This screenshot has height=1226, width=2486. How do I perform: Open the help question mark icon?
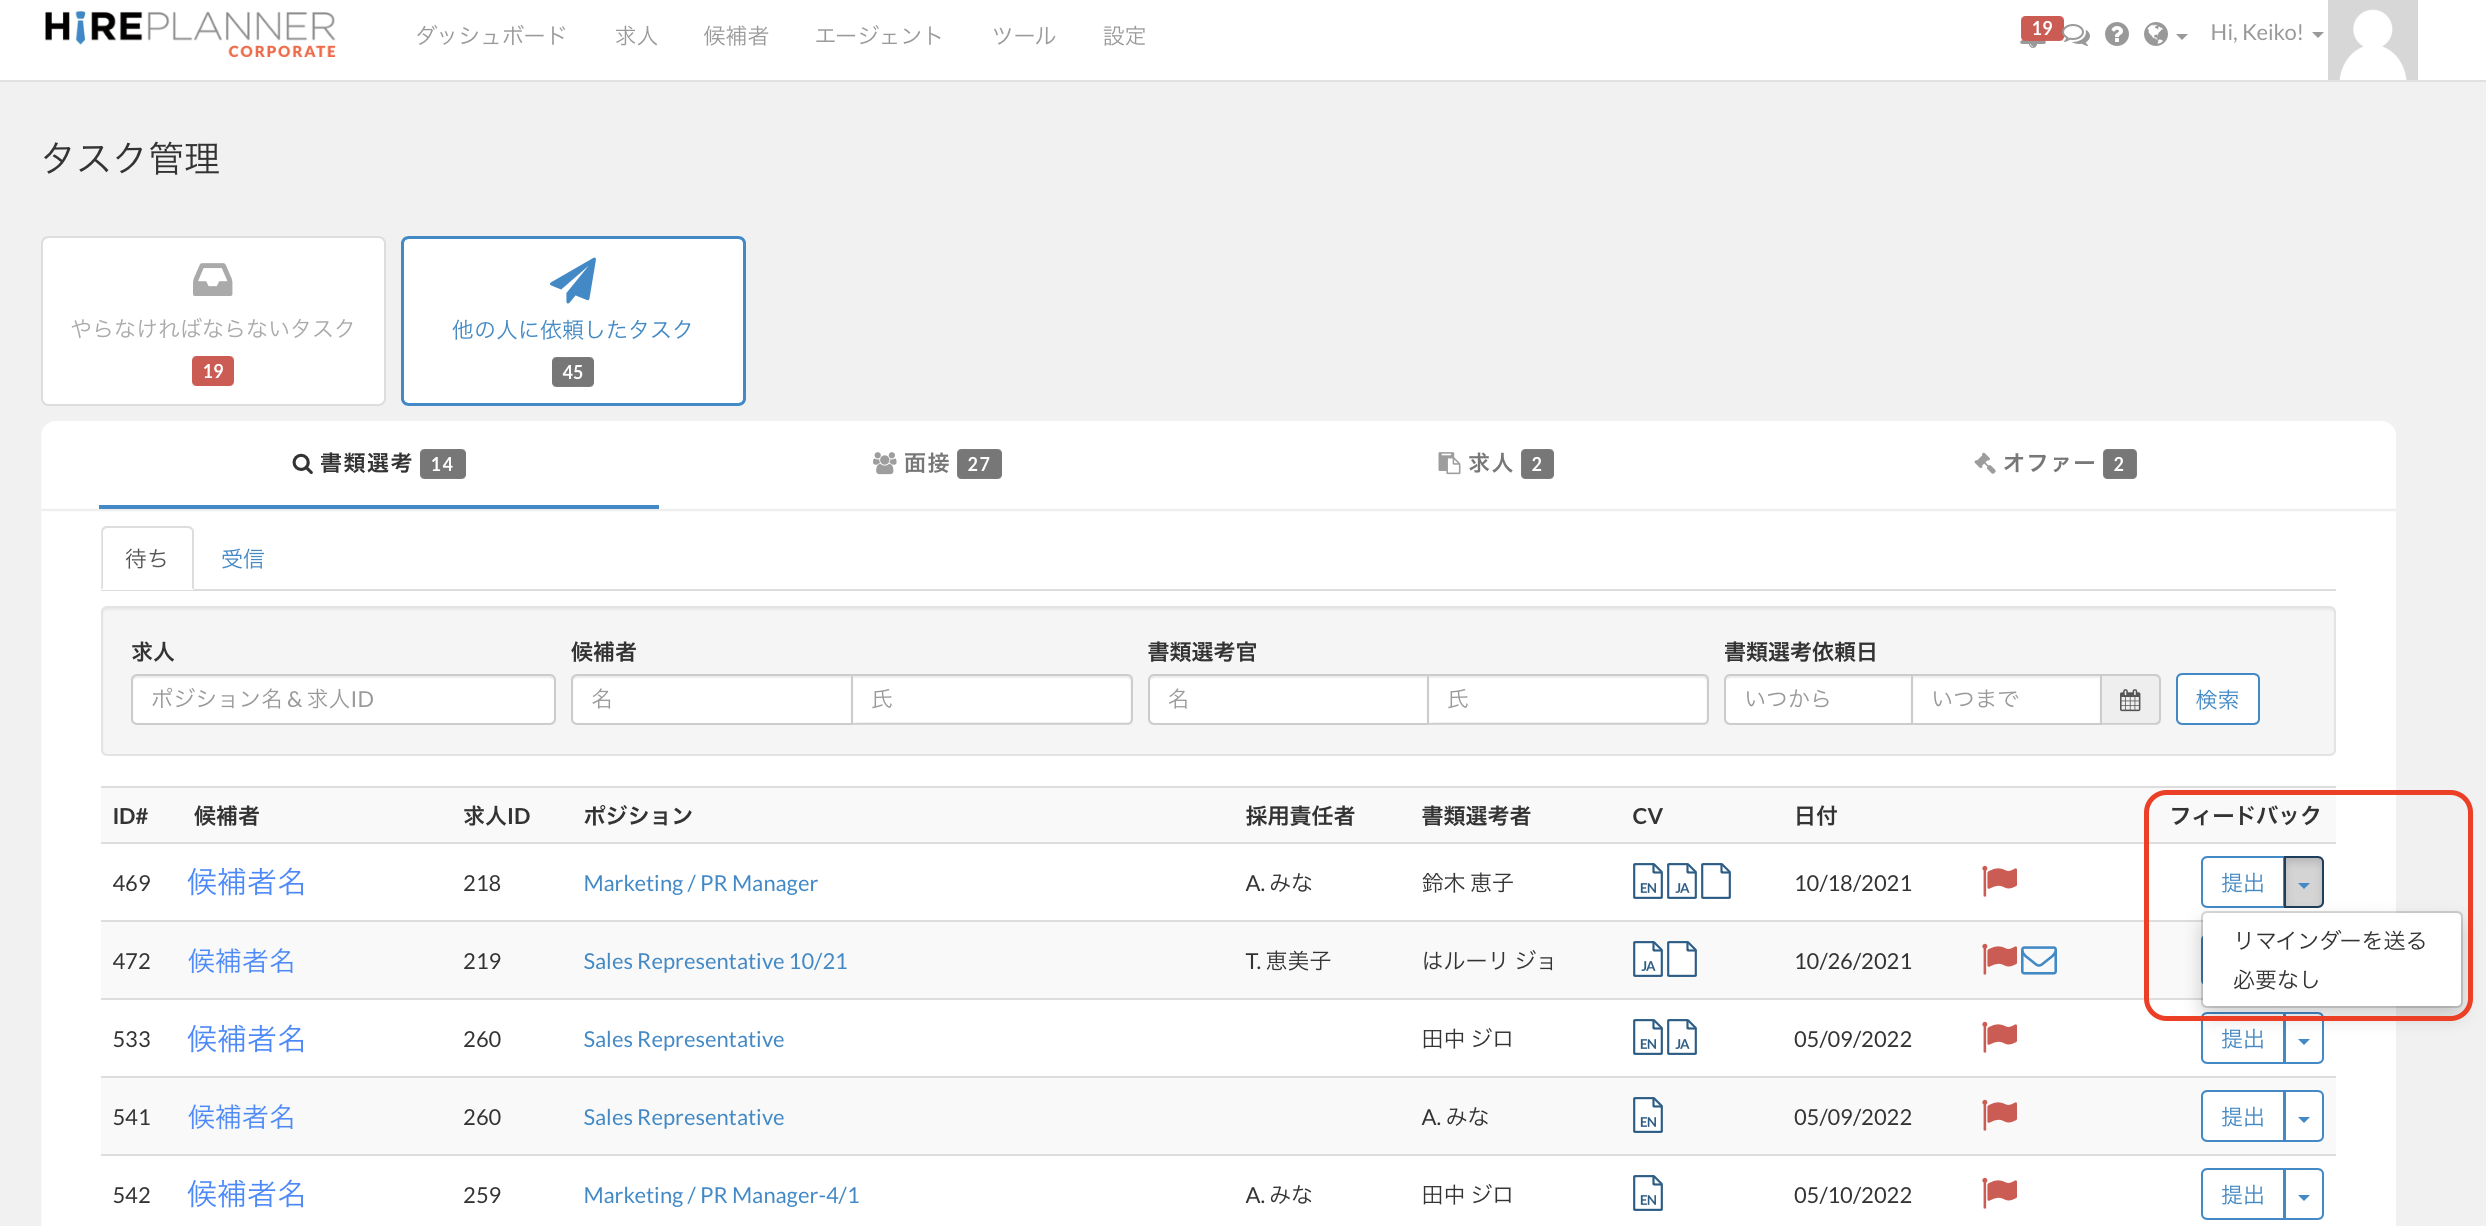pos(2116,35)
